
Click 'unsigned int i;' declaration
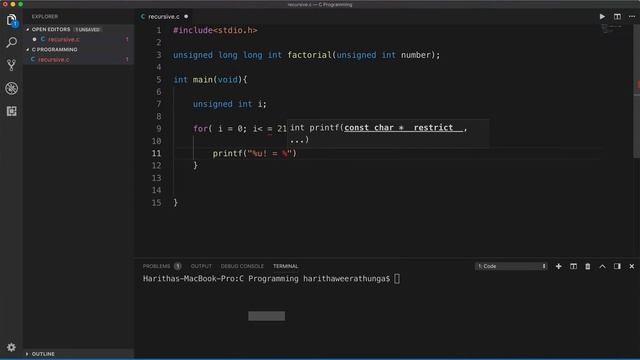point(229,104)
